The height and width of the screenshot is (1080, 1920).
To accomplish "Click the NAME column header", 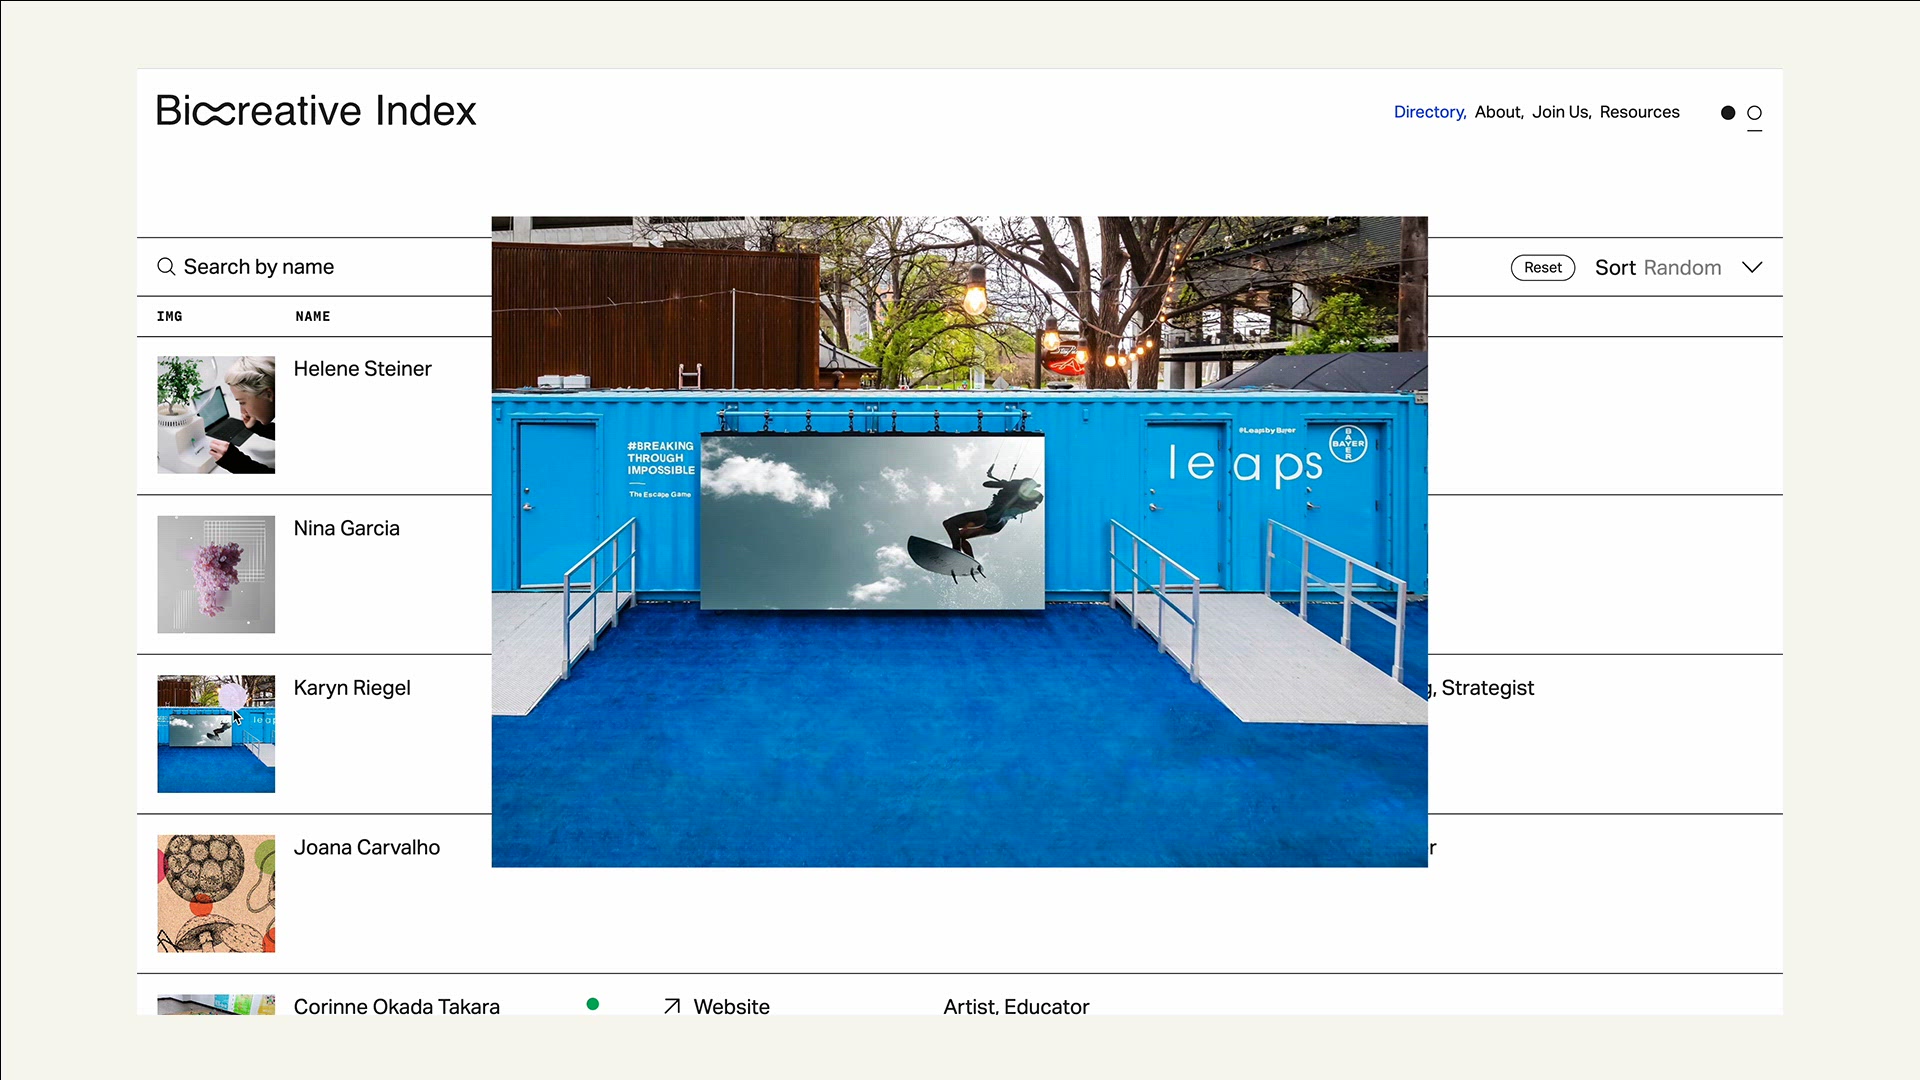I will coord(313,316).
